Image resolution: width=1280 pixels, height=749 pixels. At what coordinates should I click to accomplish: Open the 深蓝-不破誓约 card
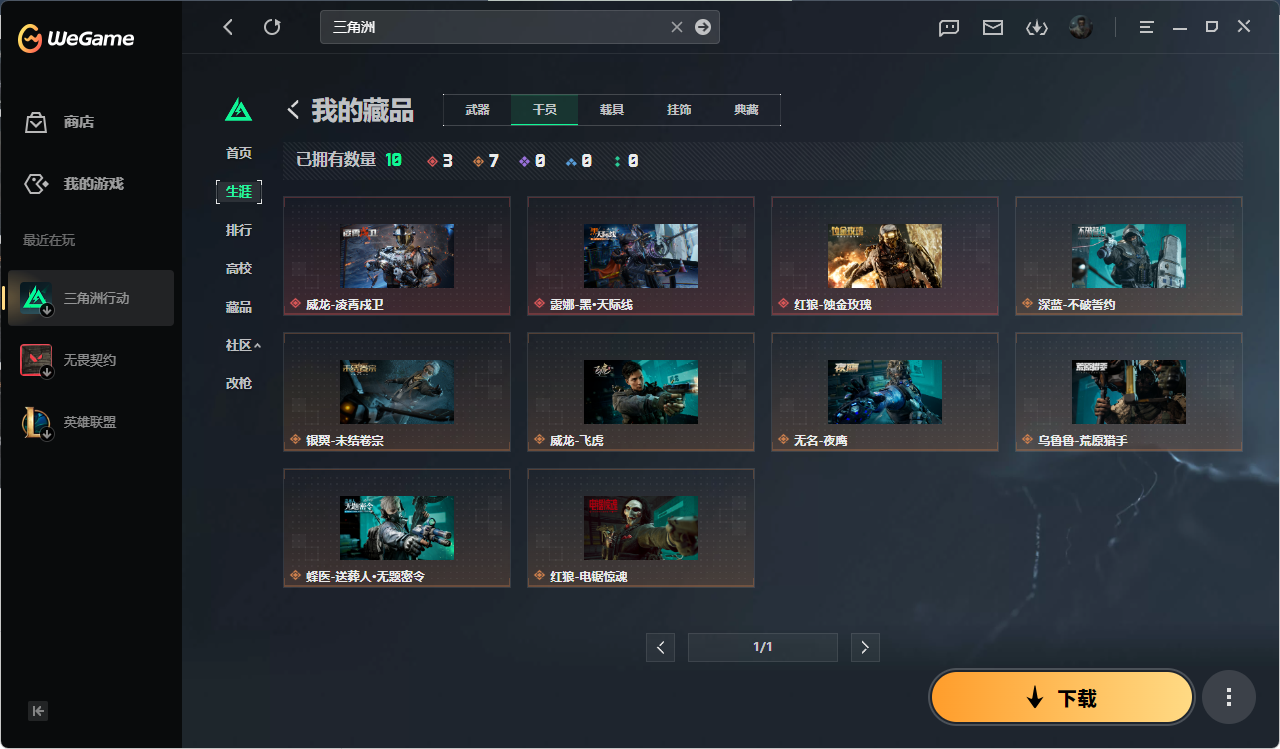tap(1129, 255)
